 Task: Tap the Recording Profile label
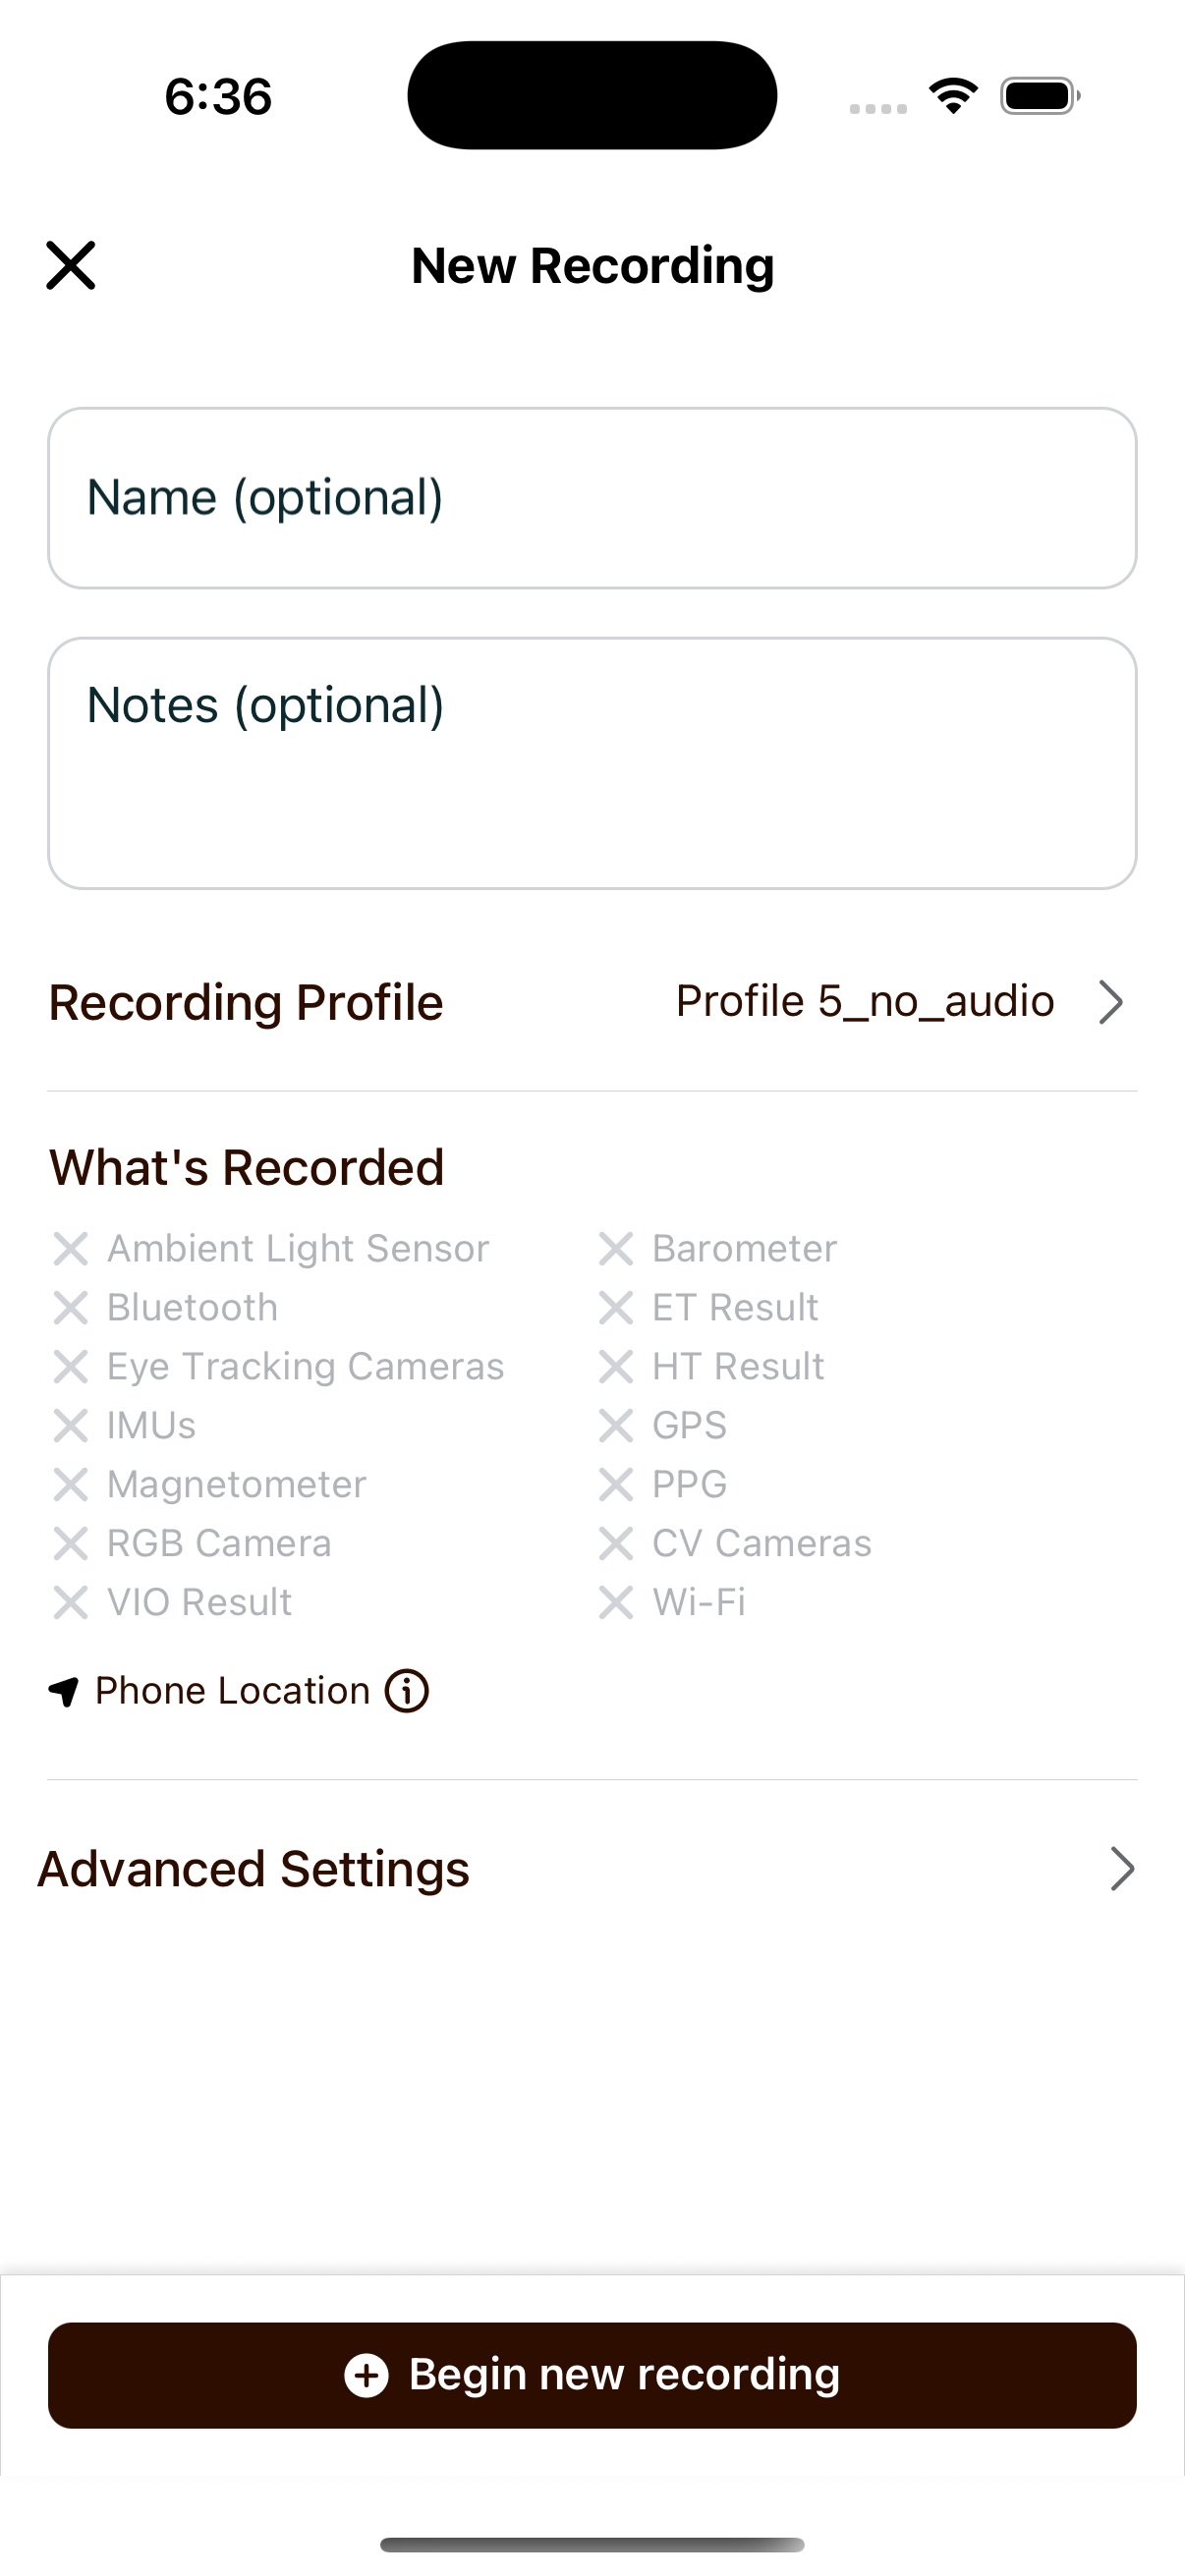coord(246,1002)
